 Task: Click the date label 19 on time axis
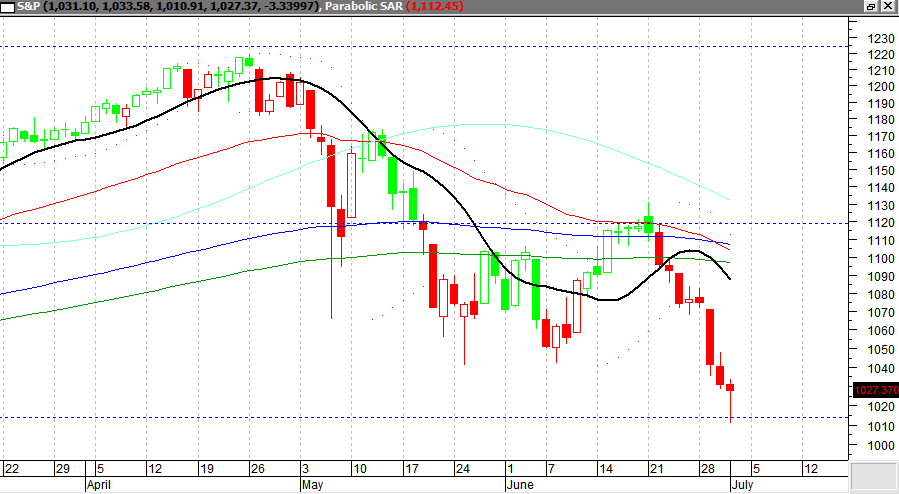206,469
